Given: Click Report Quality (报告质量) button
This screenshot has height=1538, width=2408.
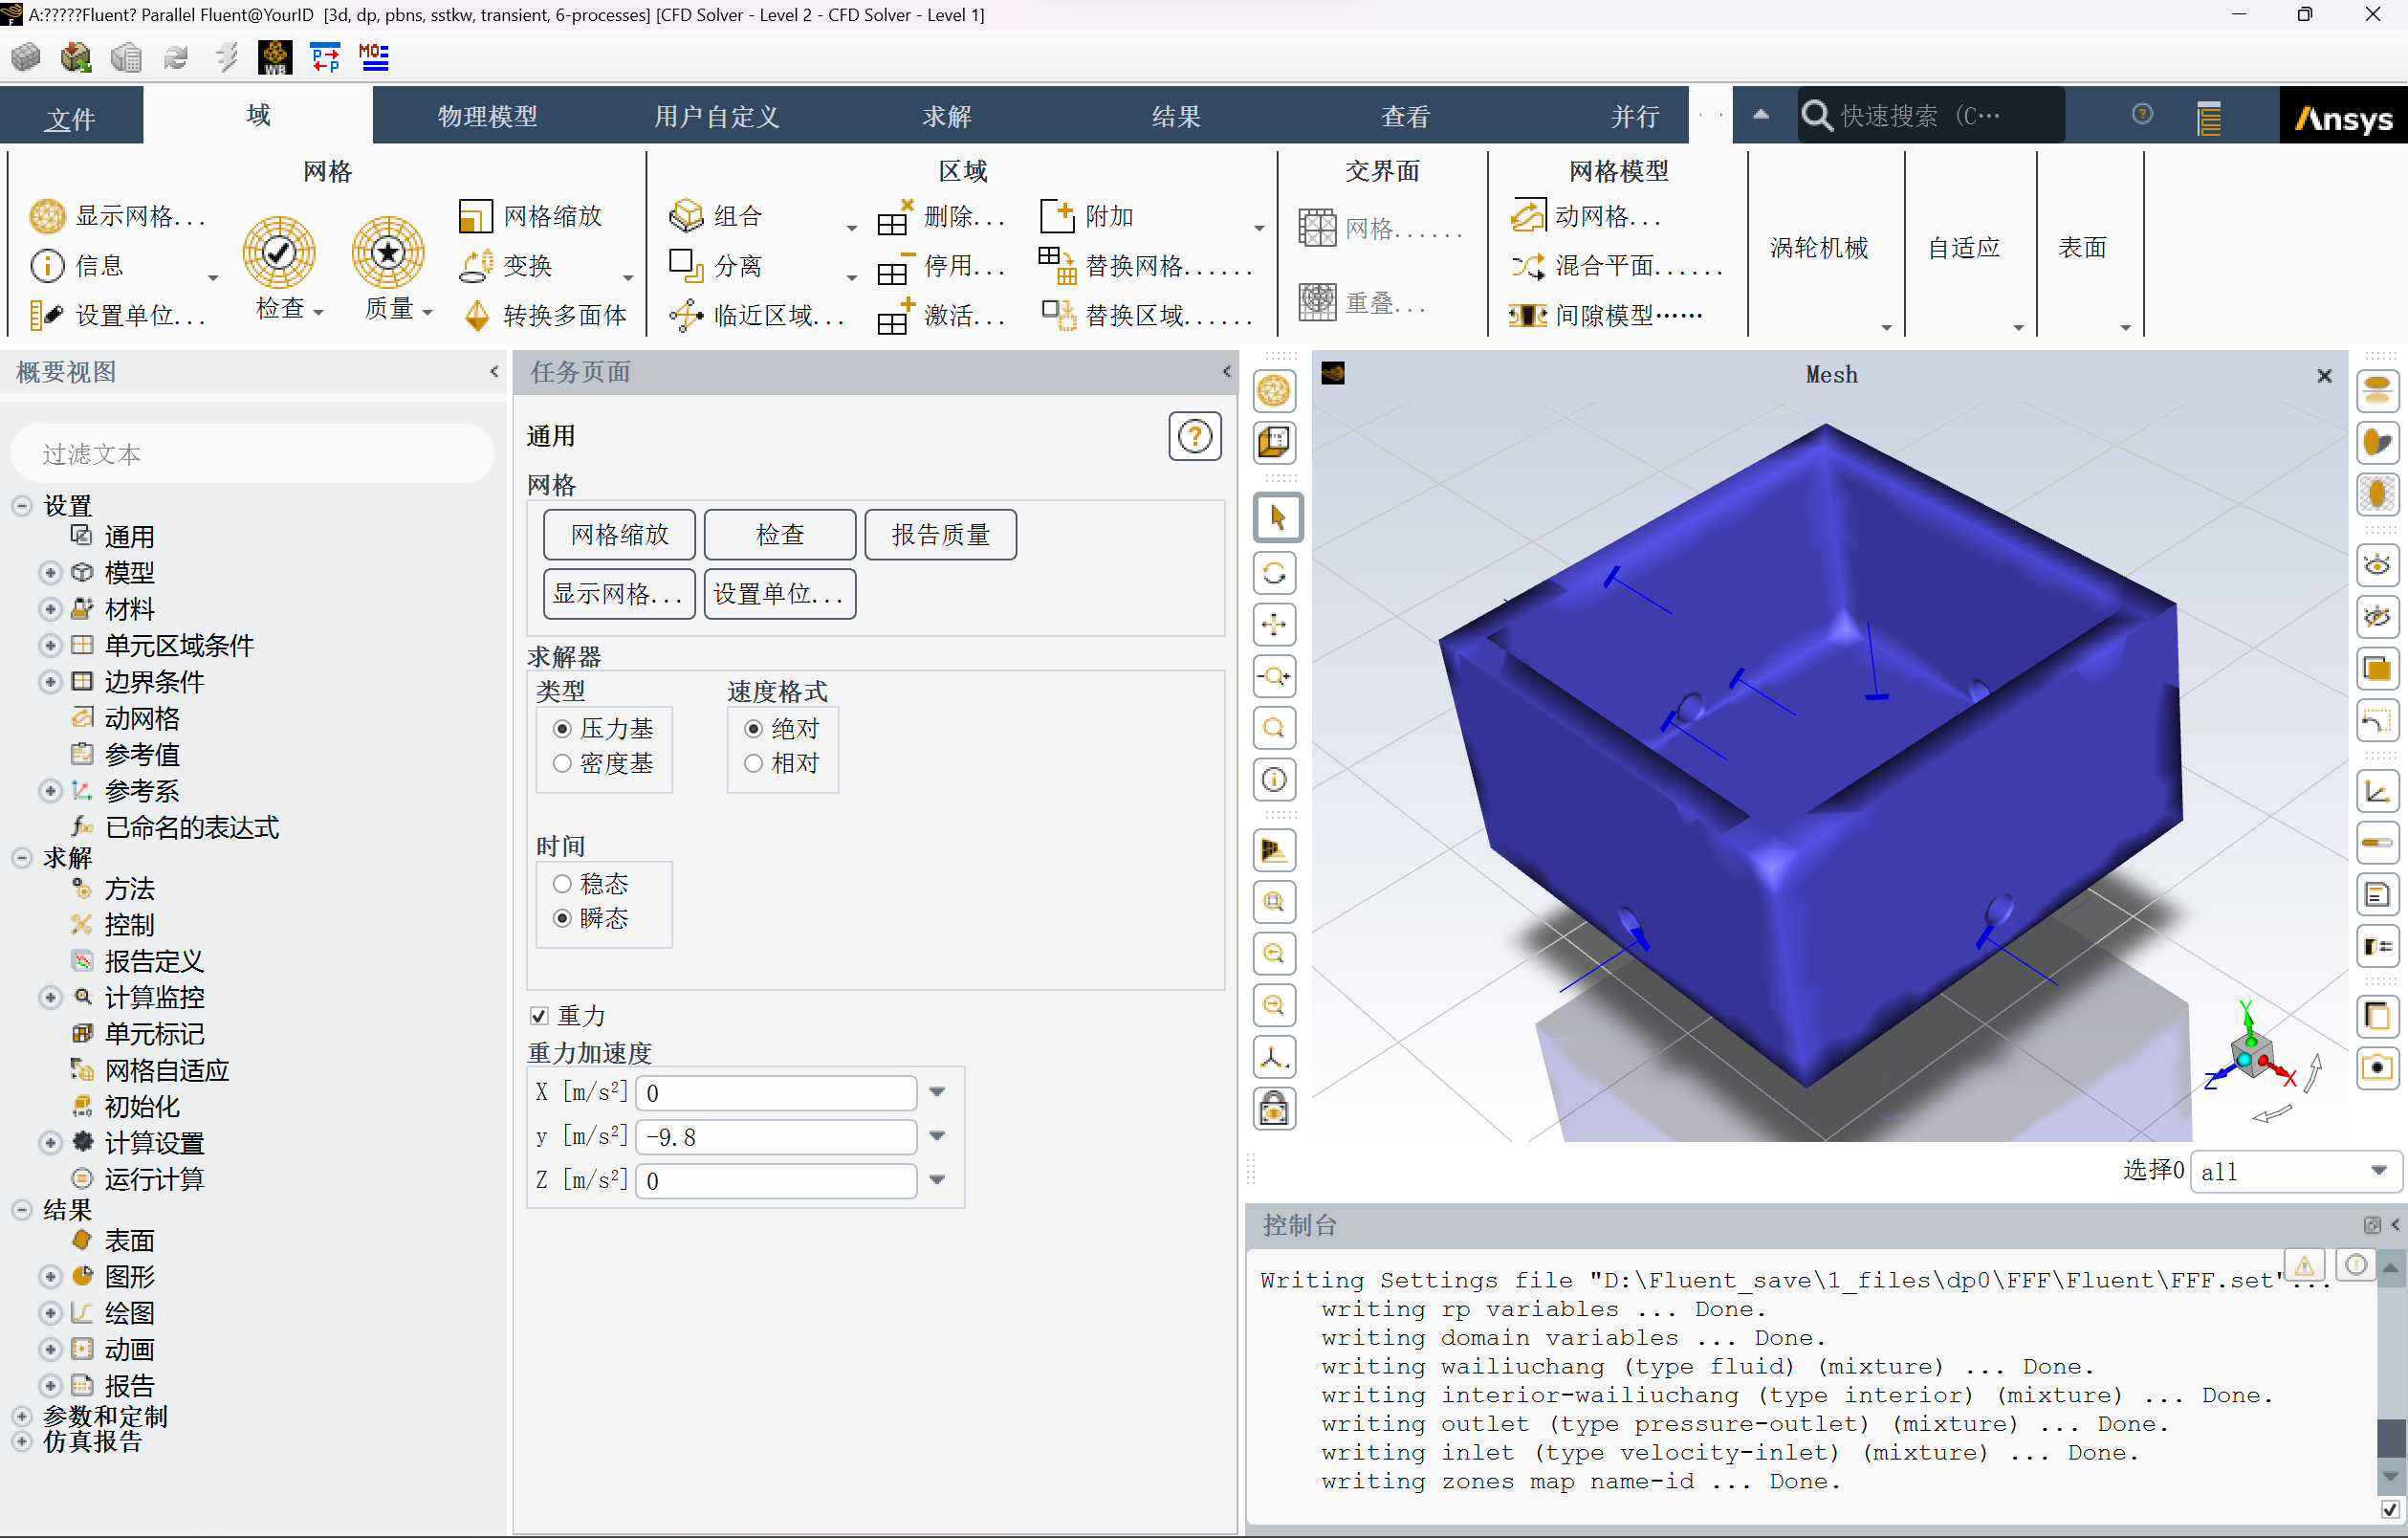Looking at the screenshot, I should [x=940, y=535].
